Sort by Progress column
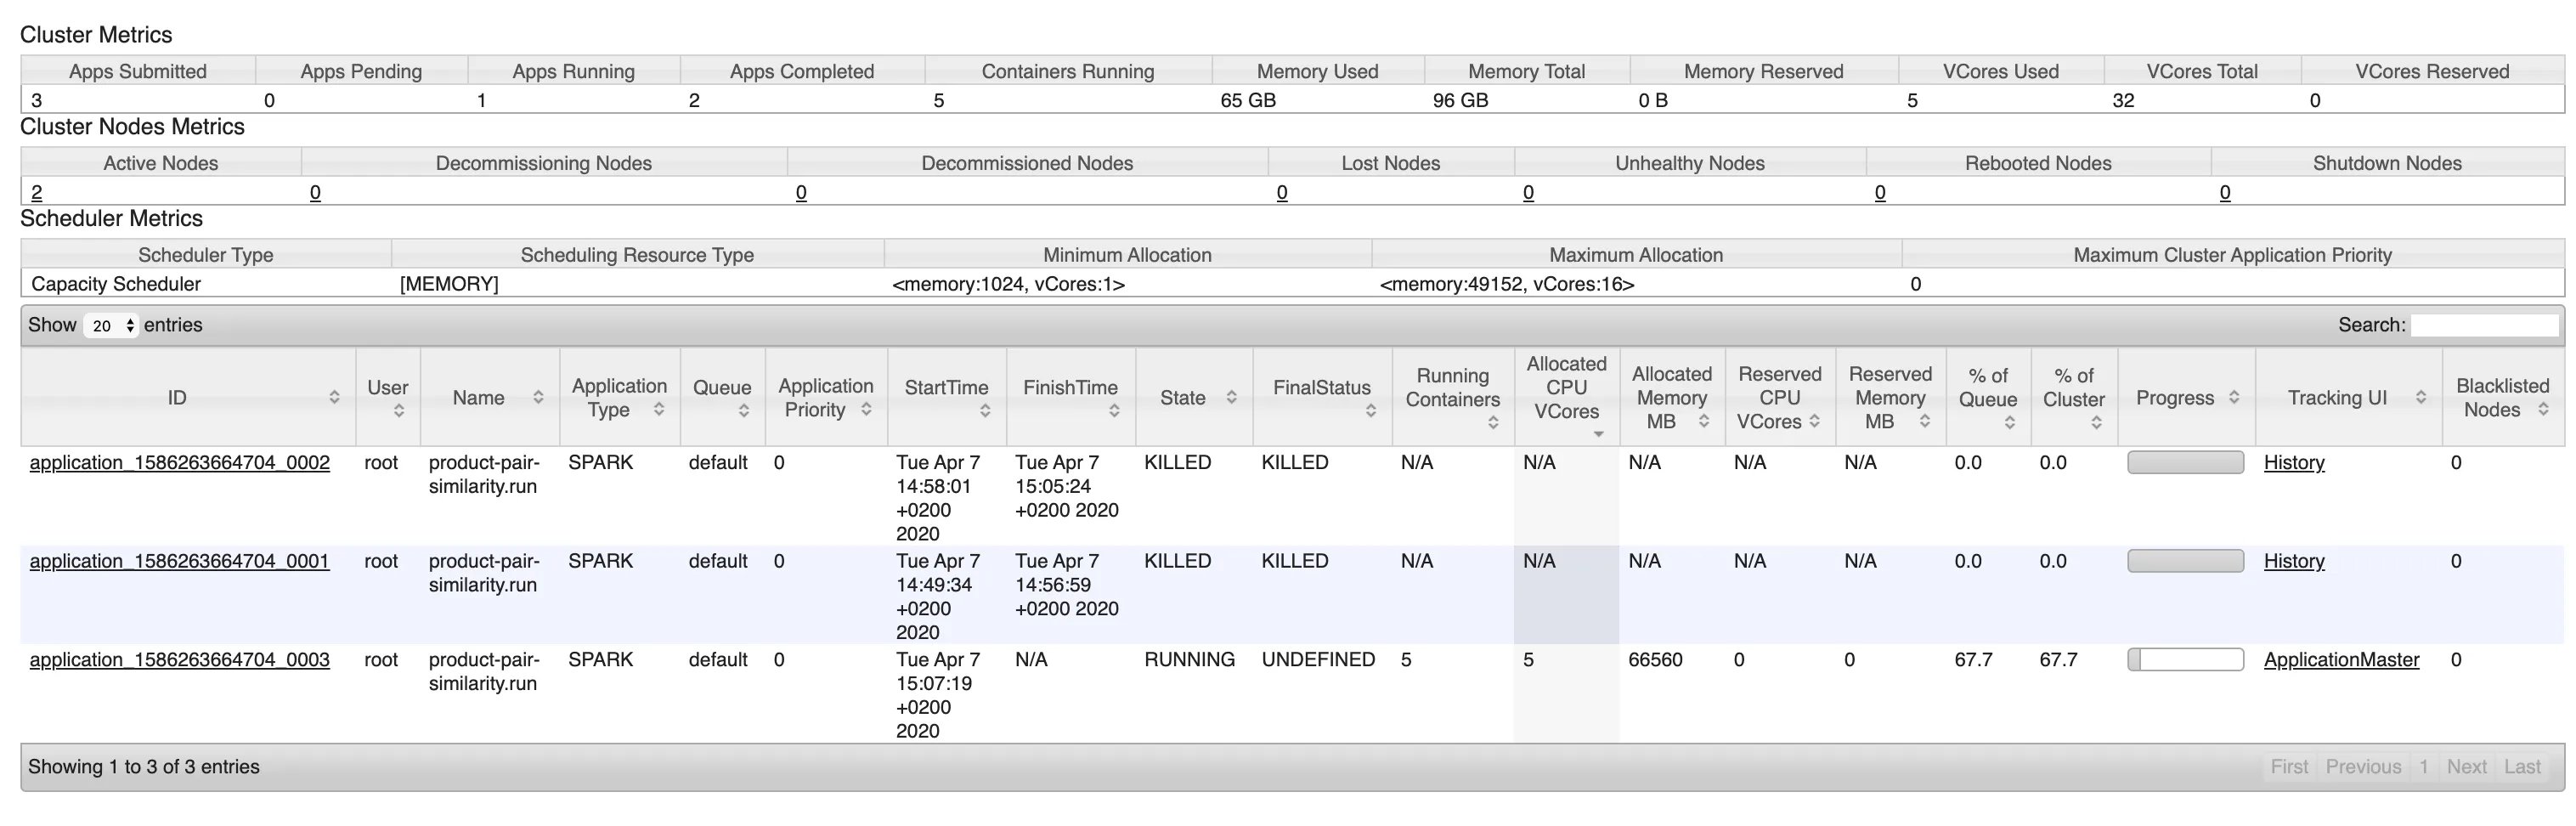The width and height of the screenshot is (2576, 826). [x=2186, y=397]
